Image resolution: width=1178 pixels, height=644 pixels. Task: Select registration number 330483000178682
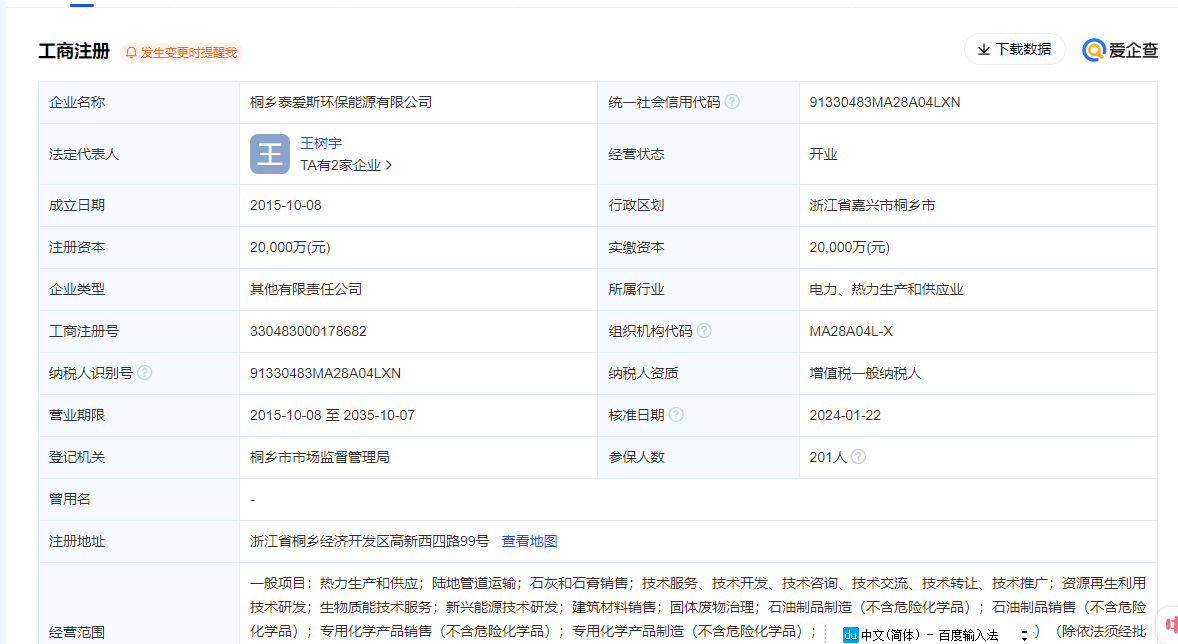tap(308, 331)
